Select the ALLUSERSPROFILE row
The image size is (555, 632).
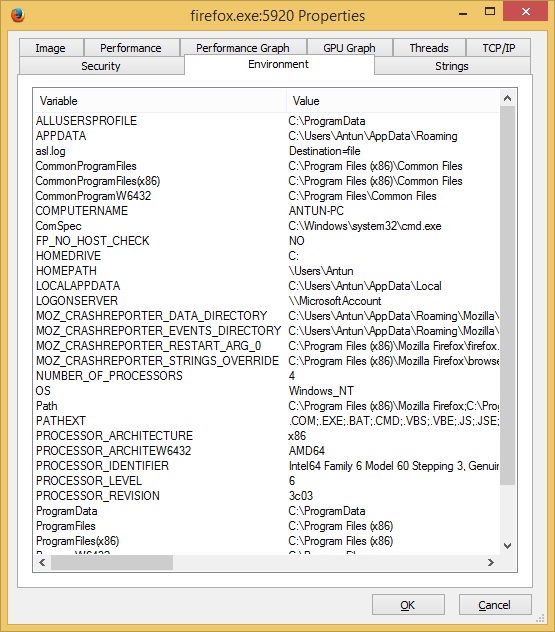click(x=266, y=121)
